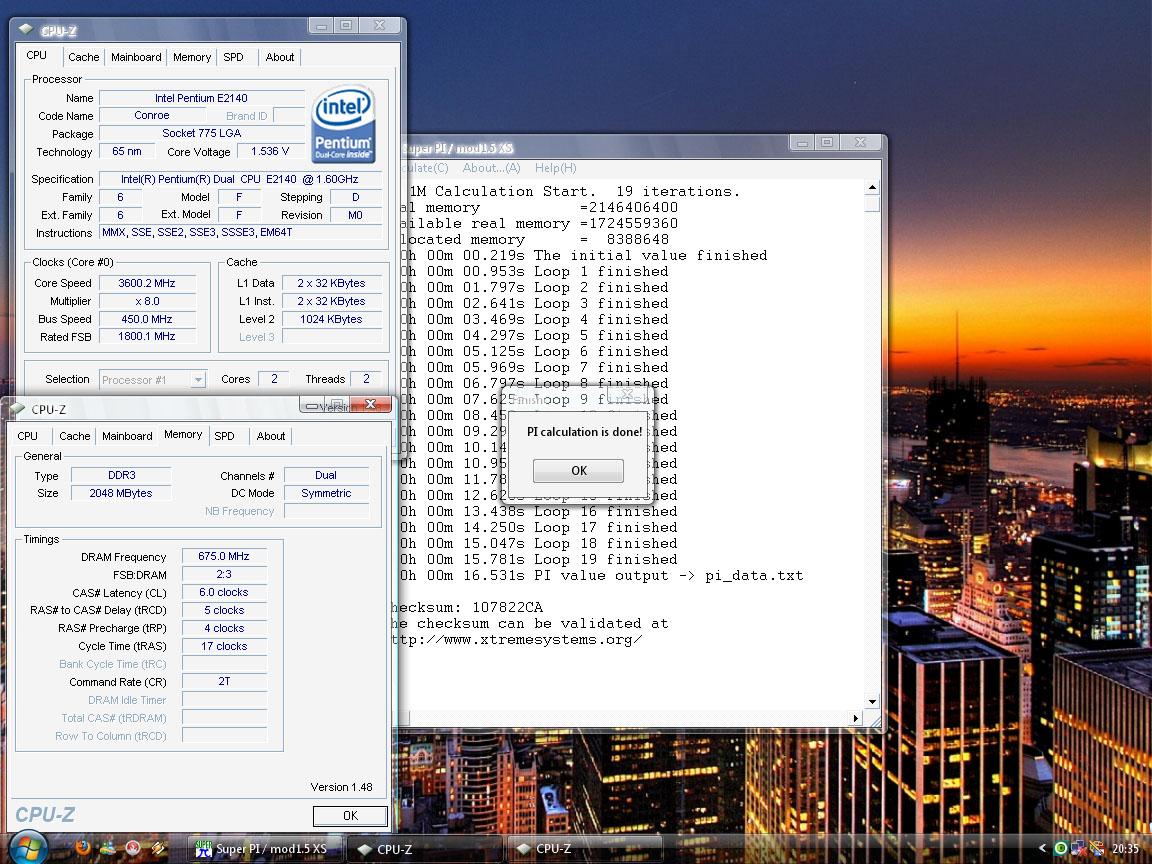Open the About...(A) menu in Super PI
1152x864 pixels.
coord(492,168)
